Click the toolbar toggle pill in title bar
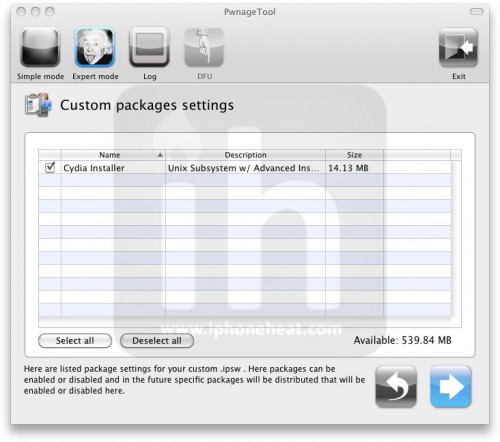 click(477, 12)
